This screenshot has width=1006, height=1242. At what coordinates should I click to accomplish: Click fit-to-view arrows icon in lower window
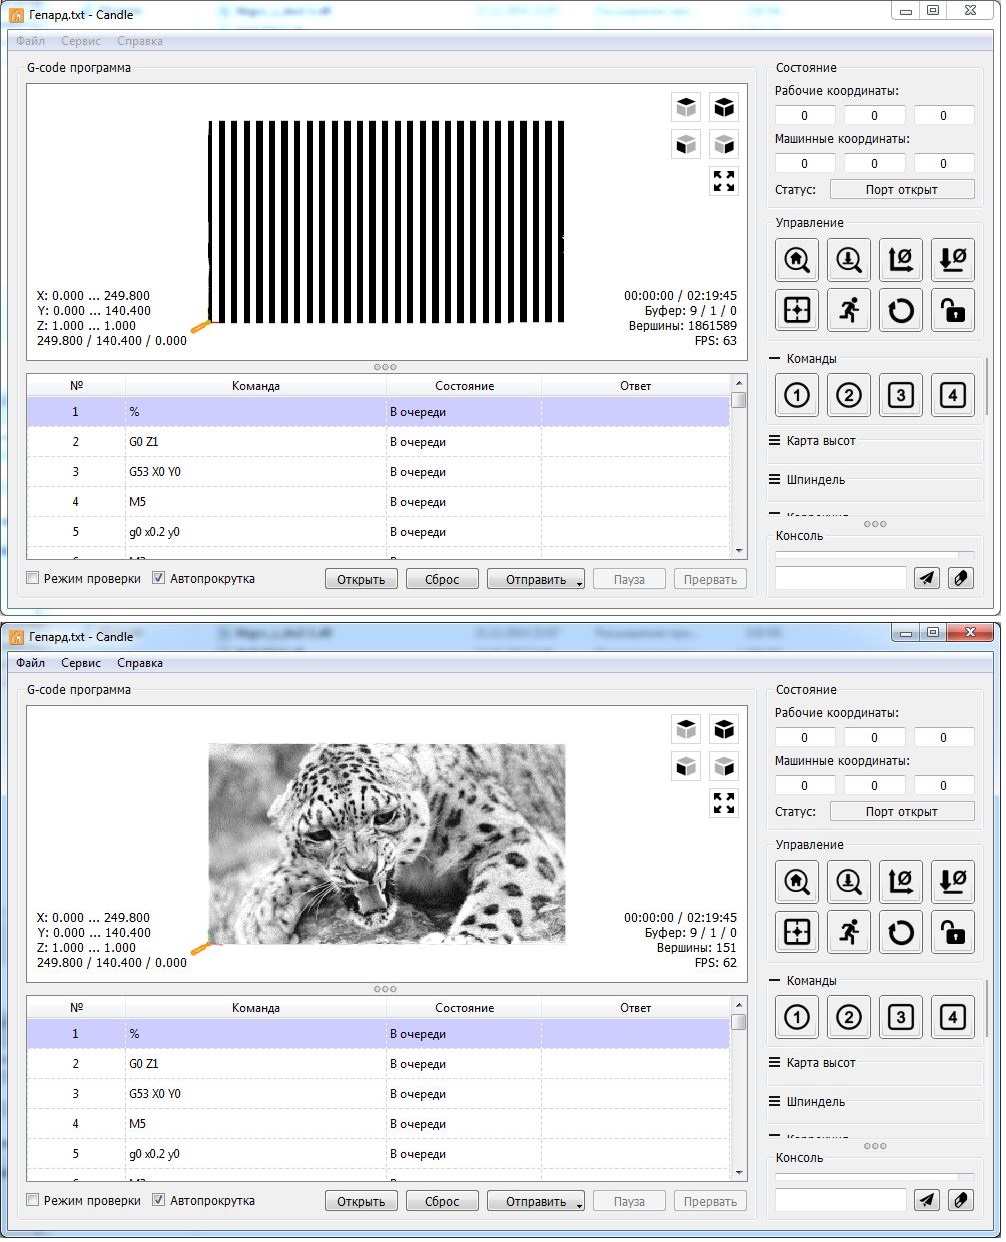(724, 803)
